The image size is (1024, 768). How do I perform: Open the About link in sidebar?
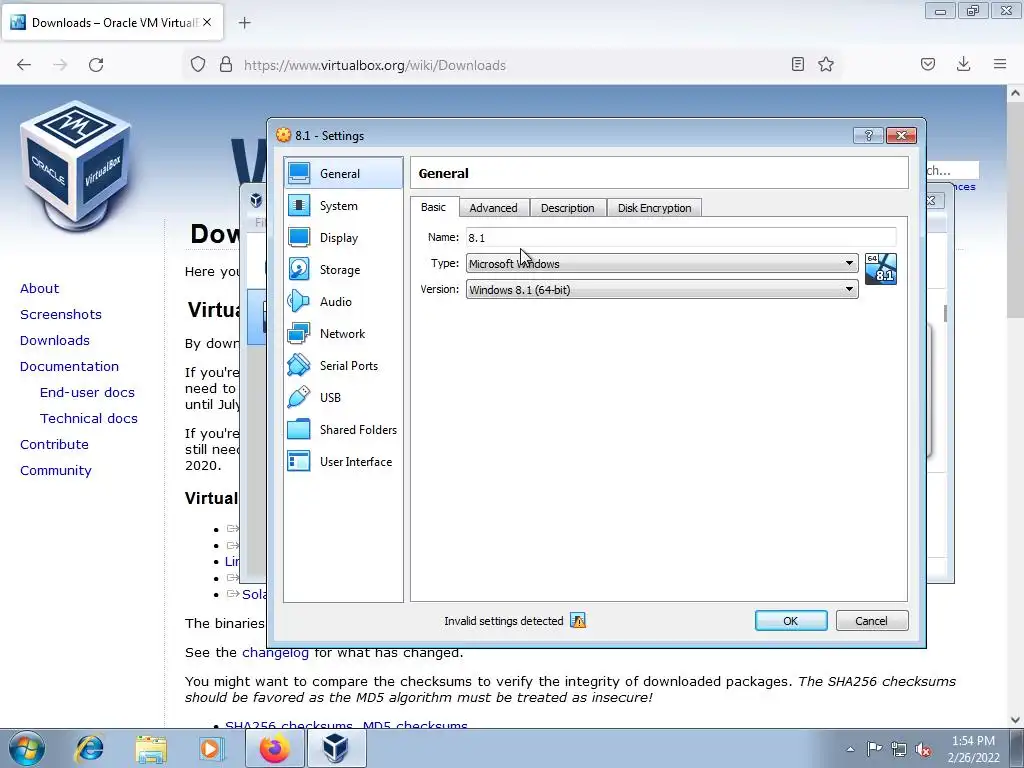tap(39, 289)
